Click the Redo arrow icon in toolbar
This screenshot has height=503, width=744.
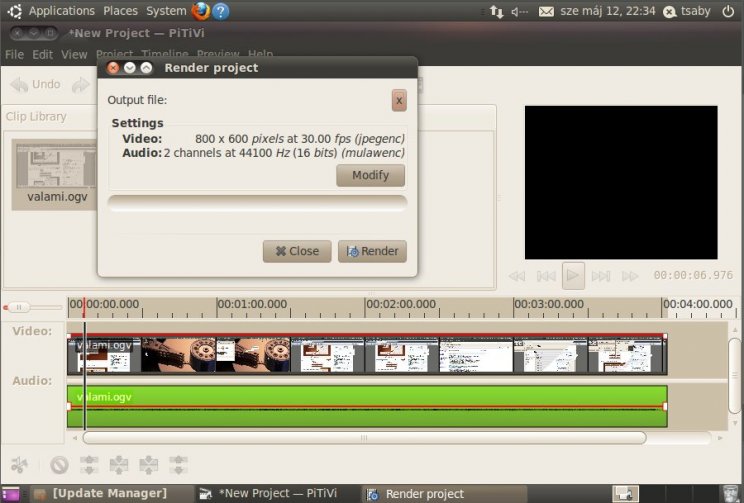click(x=81, y=85)
